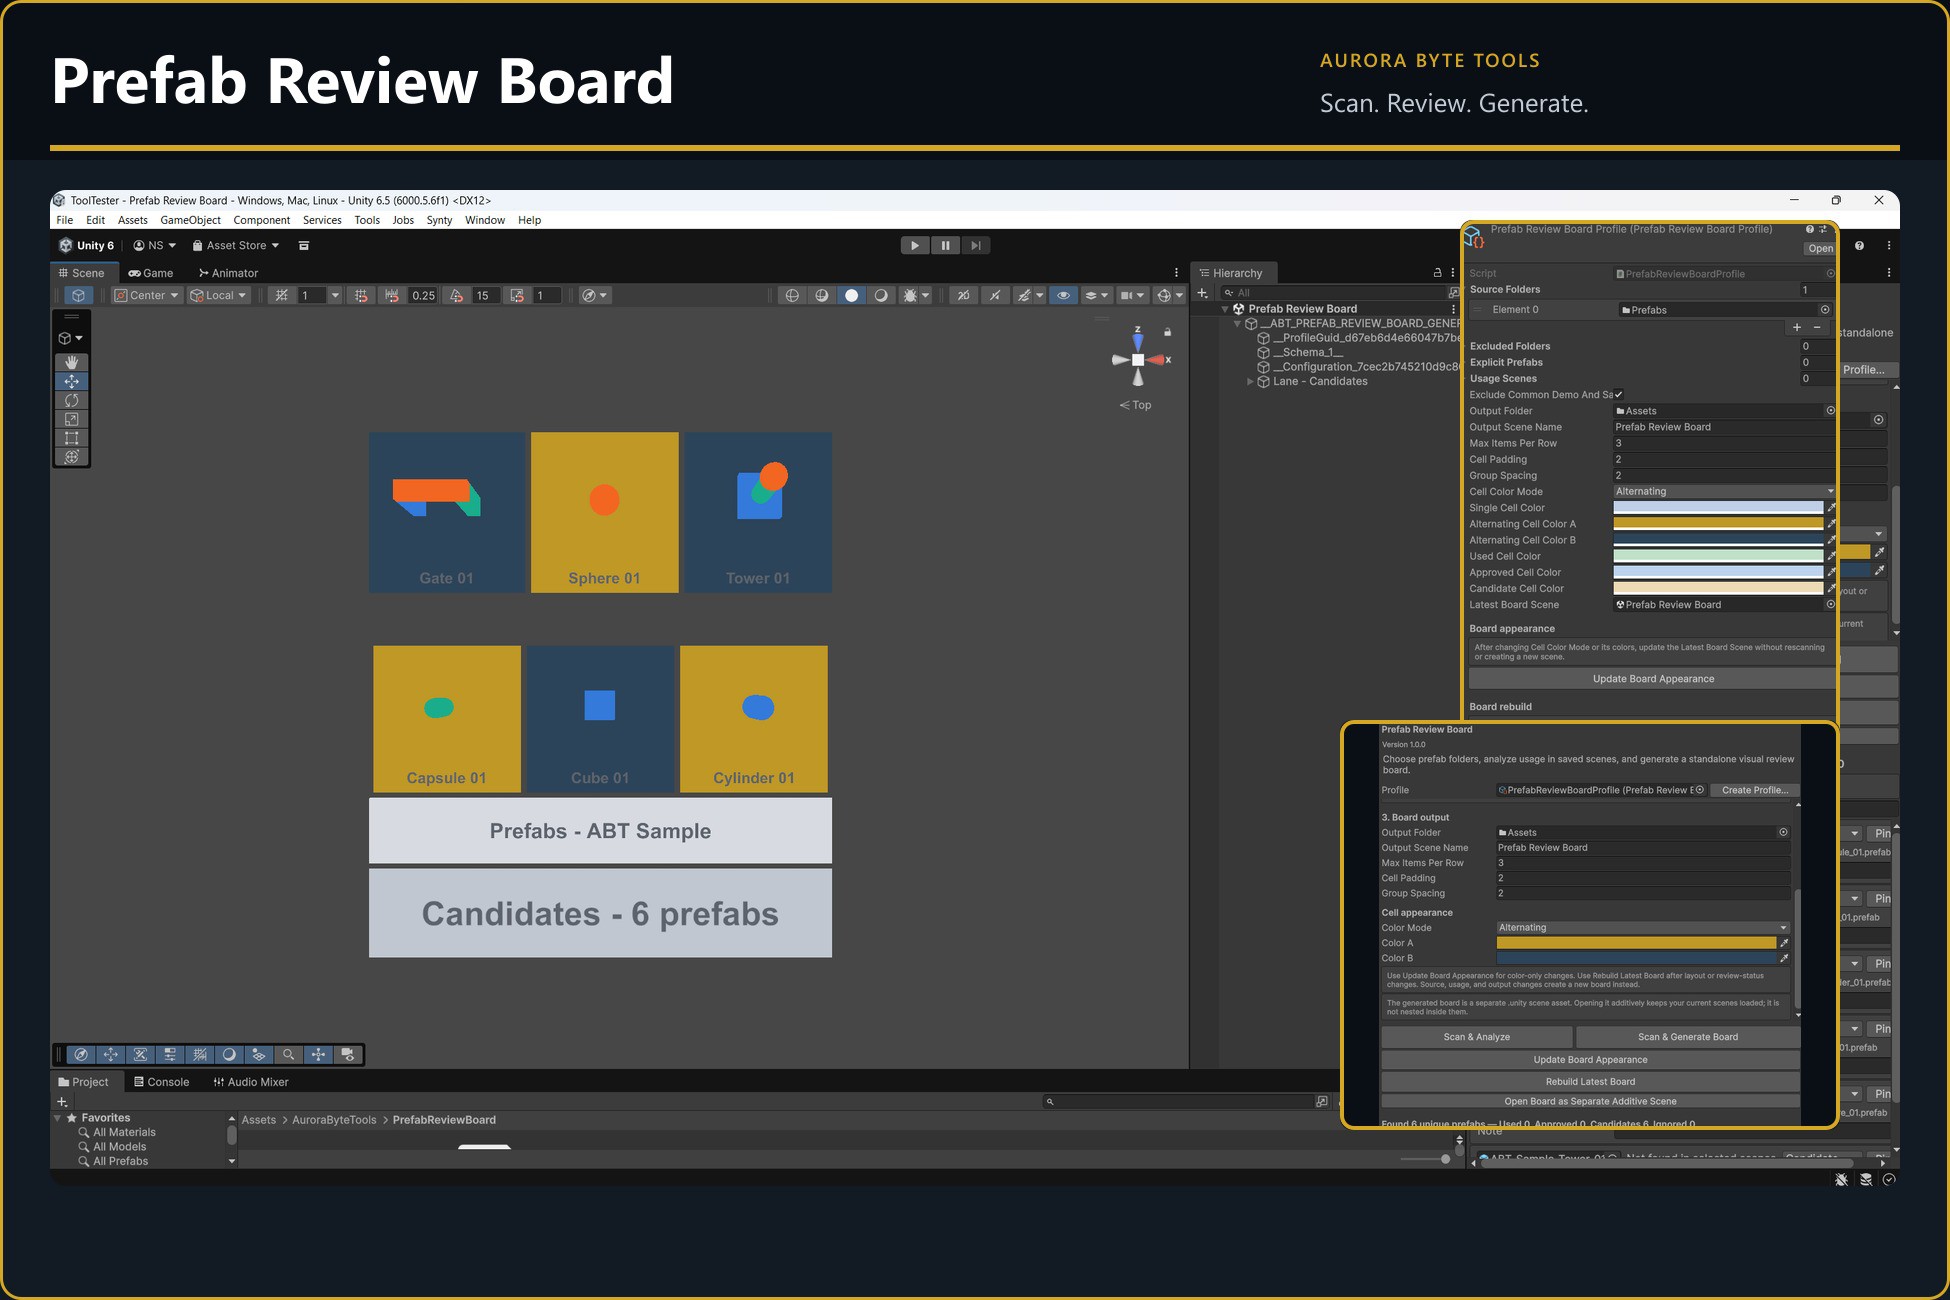Click the Step frame button

(x=976, y=245)
